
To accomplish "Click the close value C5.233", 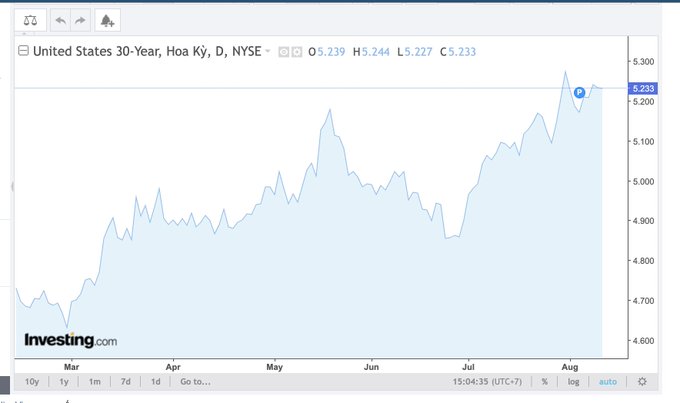I will pyautogui.click(x=458, y=52).
